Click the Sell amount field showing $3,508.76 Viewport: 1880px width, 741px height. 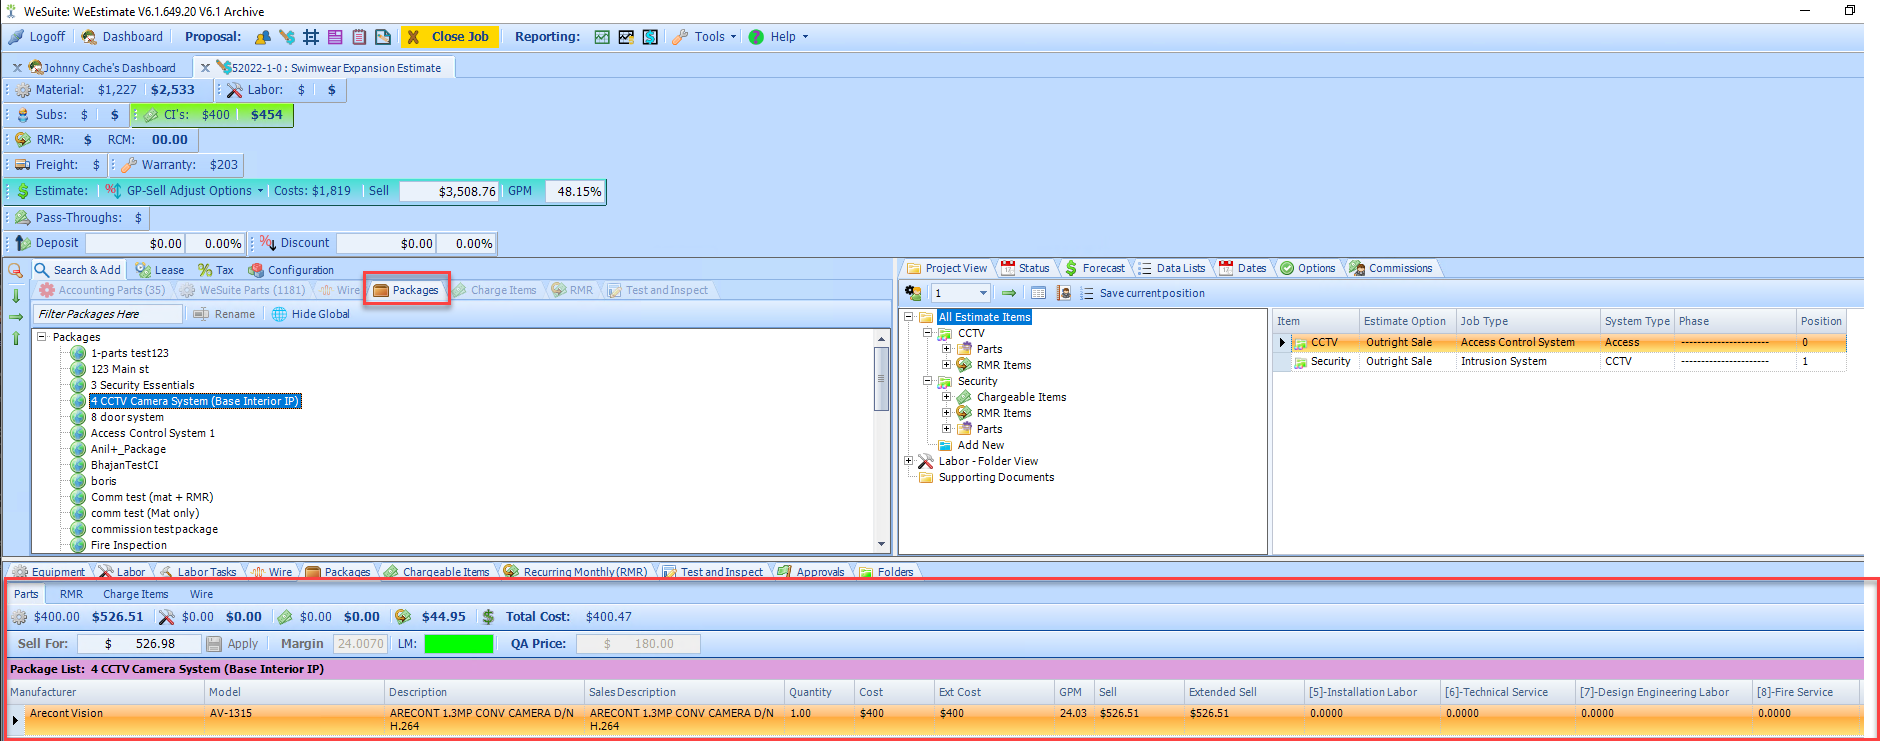click(448, 191)
